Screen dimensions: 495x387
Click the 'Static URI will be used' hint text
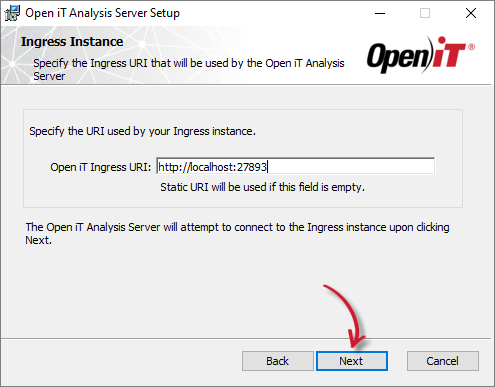[x=262, y=187]
